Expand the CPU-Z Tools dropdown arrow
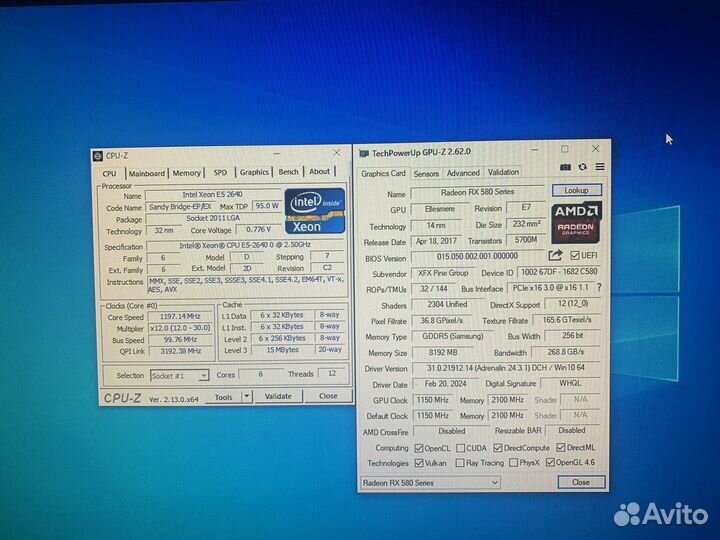This screenshot has height=540, width=720. coord(247,396)
